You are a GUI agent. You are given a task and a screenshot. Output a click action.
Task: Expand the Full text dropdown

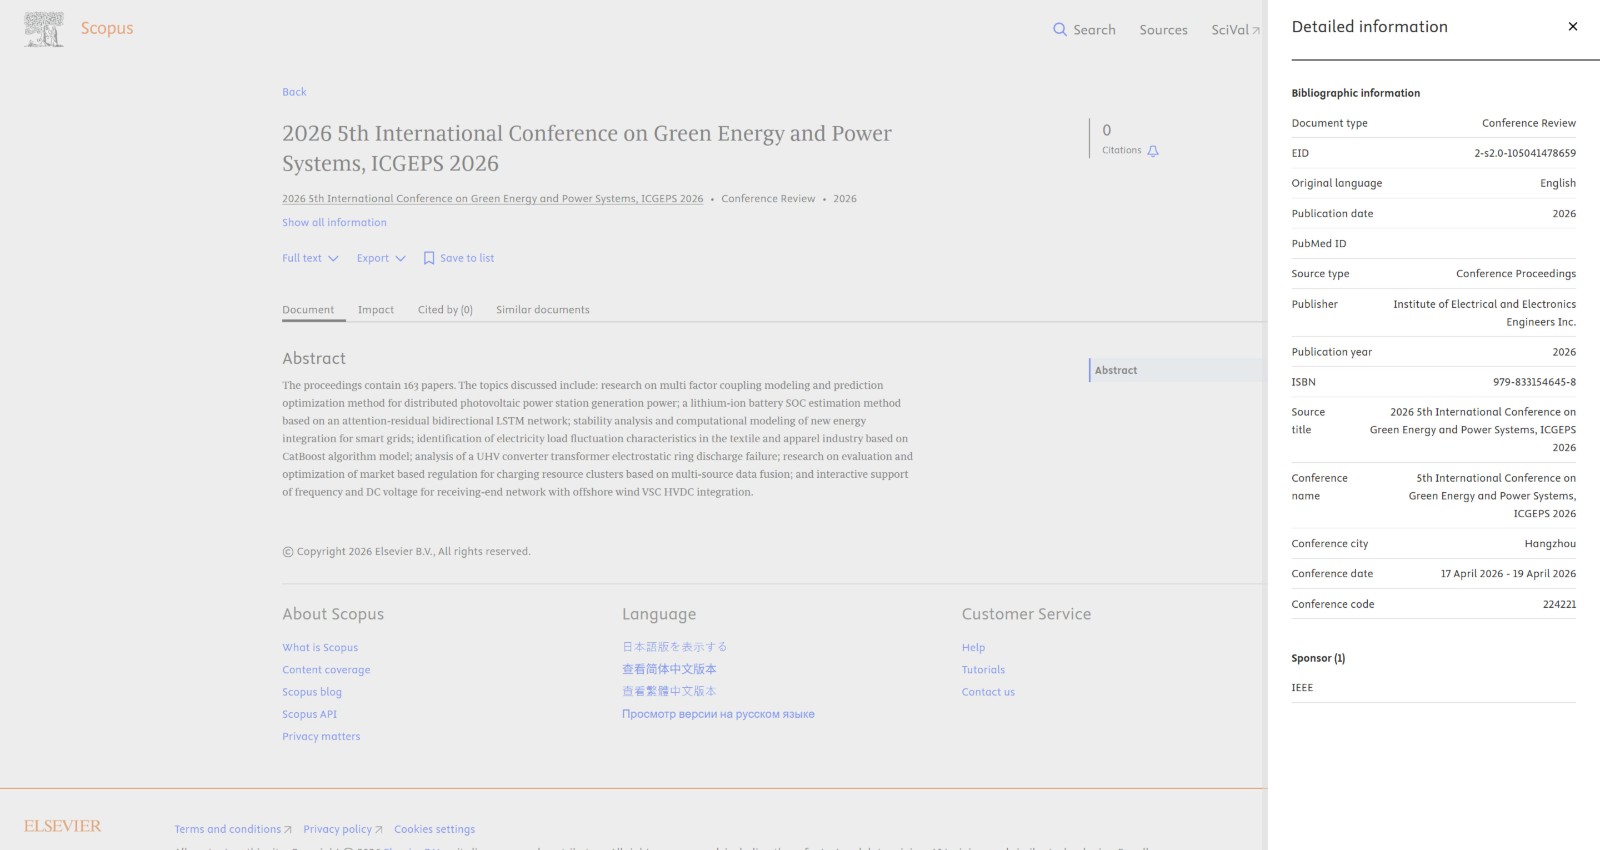pyautogui.click(x=310, y=258)
